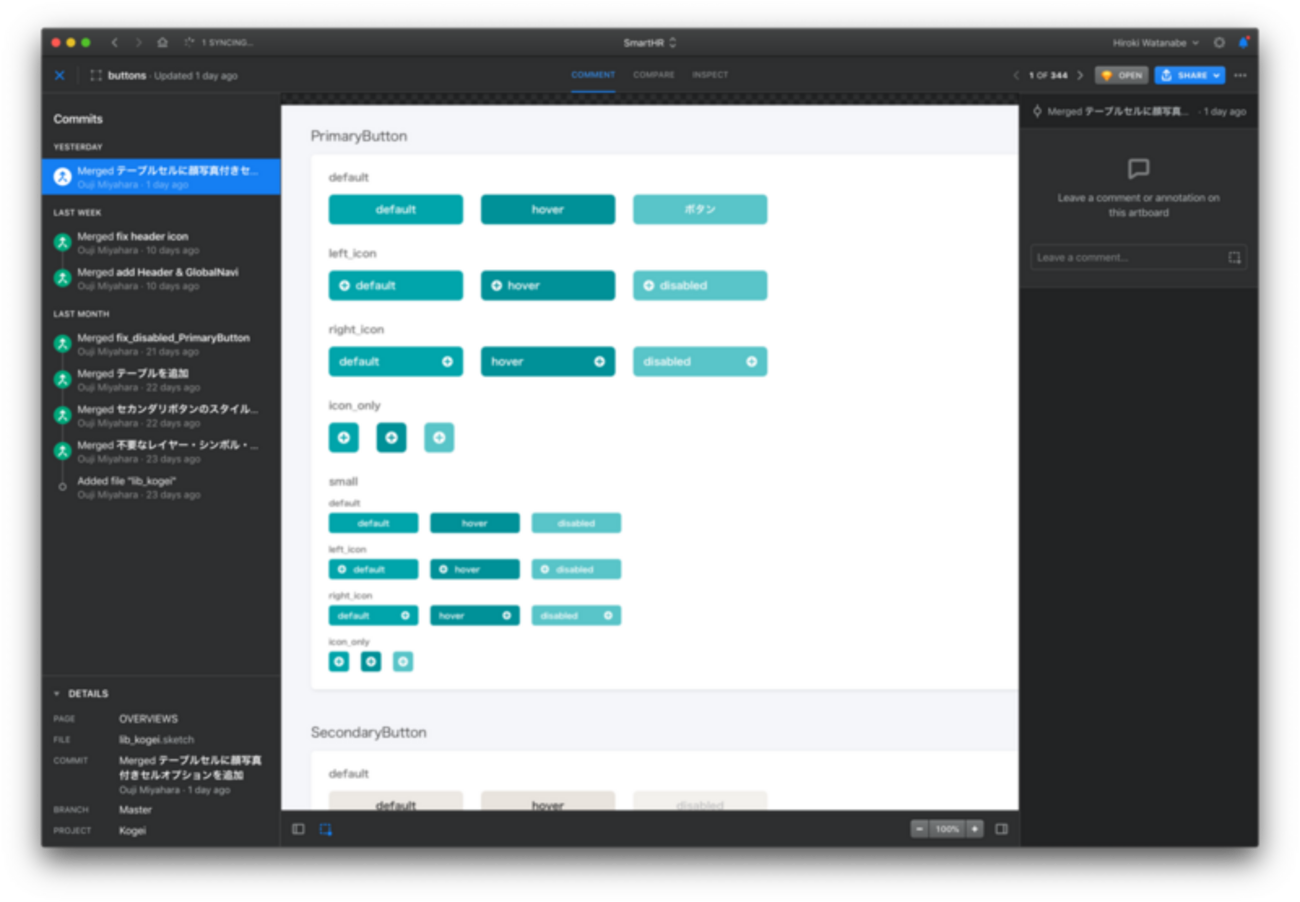Click the 'Leave a comment' input field

[x=1120, y=257]
